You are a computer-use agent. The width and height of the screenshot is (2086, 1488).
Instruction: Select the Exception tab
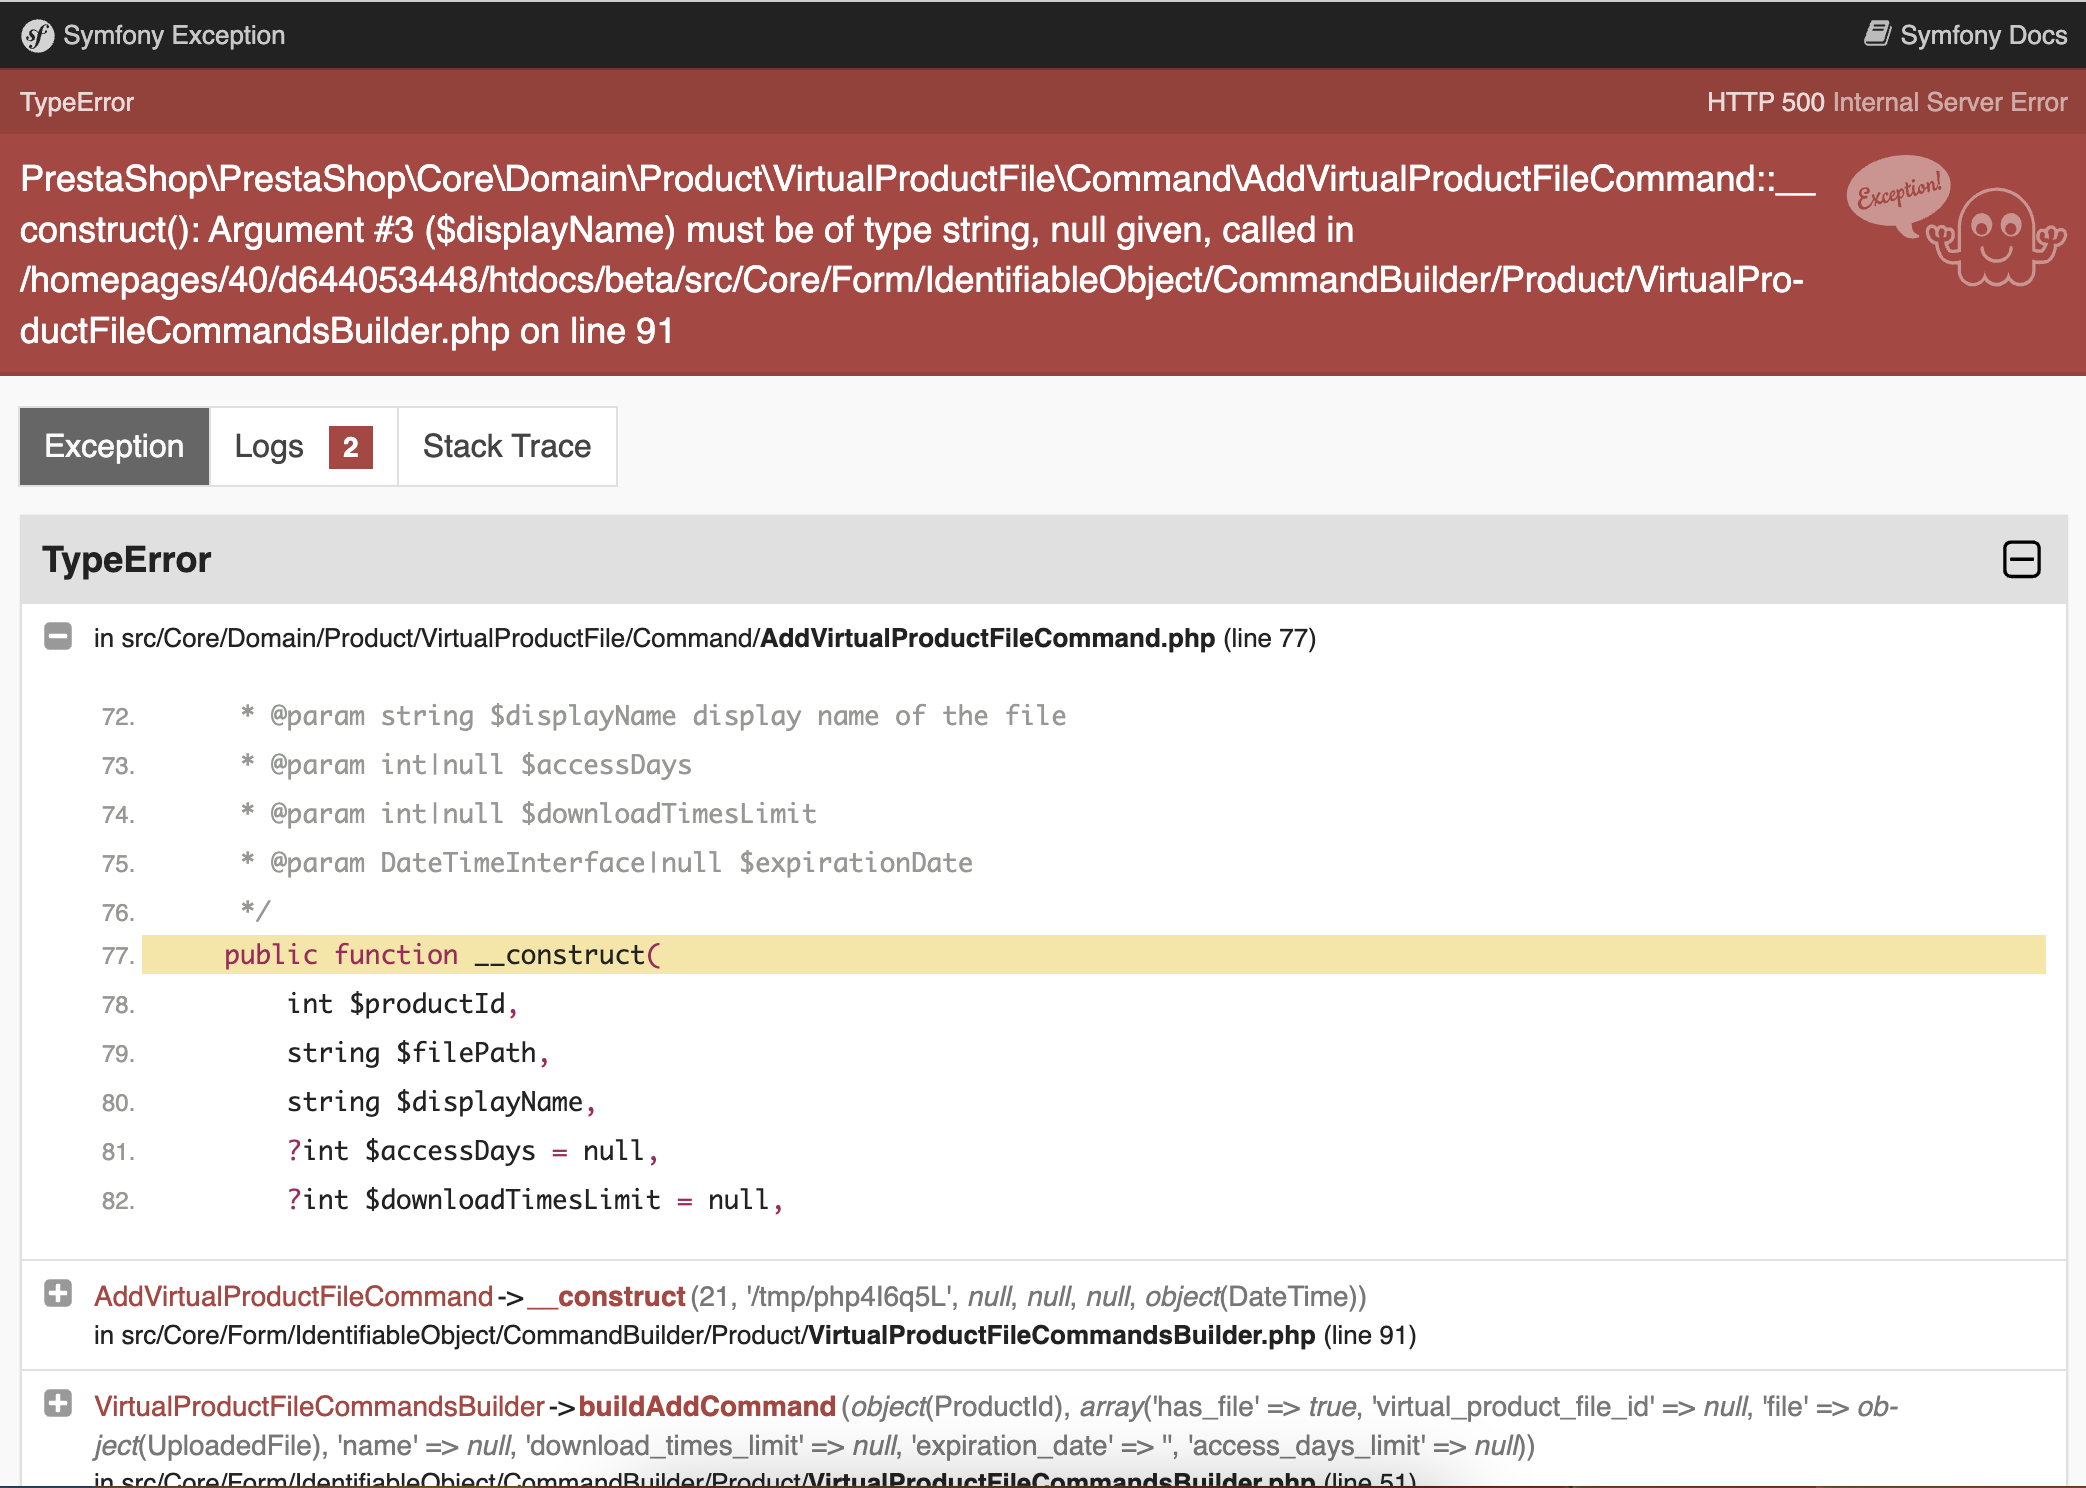coord(113,447)
